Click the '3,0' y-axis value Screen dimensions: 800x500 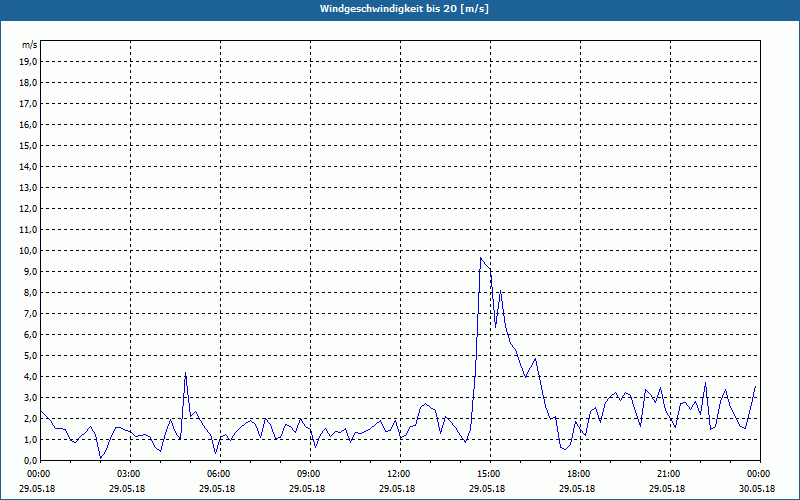(x=30, y=397)
